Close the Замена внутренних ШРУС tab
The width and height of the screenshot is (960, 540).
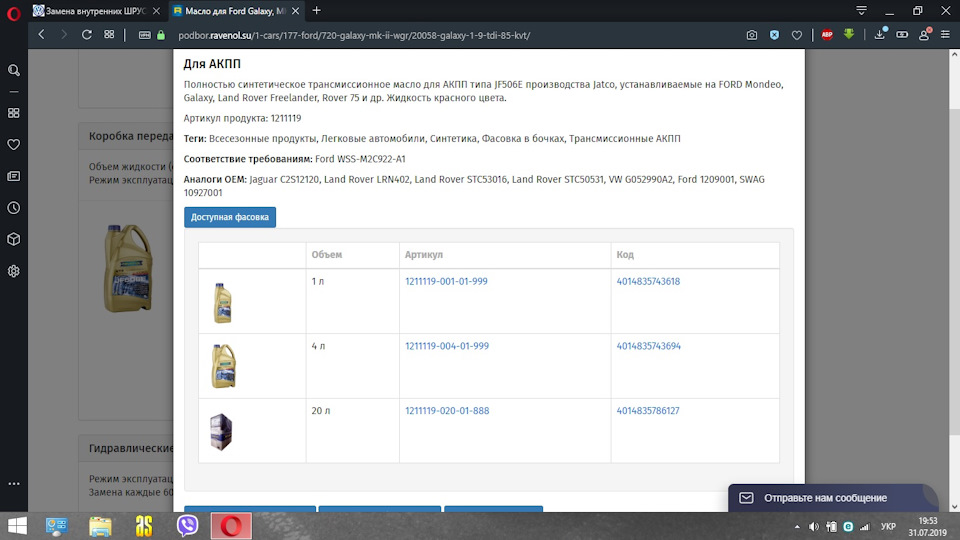click(x=156, y=11)
